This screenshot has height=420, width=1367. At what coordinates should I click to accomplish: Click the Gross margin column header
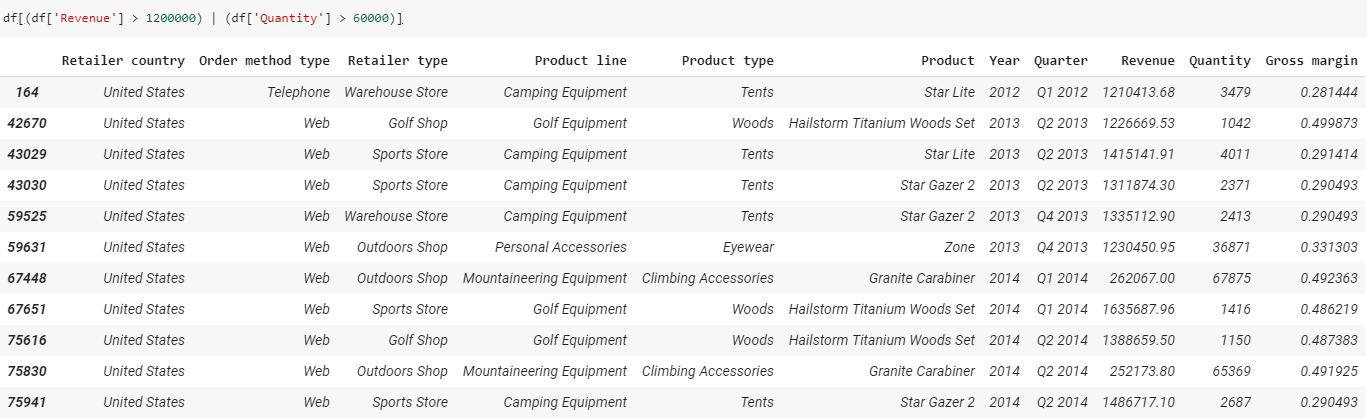(1311, 61)
